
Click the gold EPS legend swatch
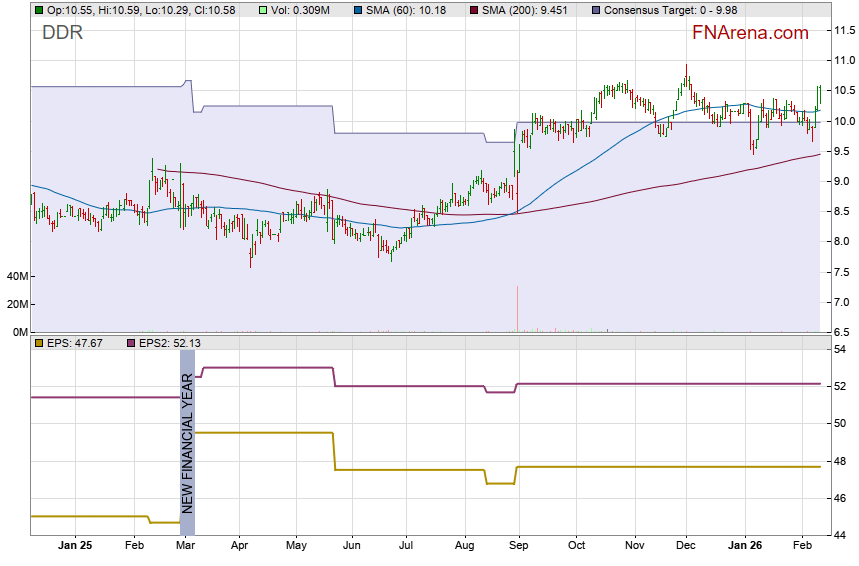pos(39,343)
